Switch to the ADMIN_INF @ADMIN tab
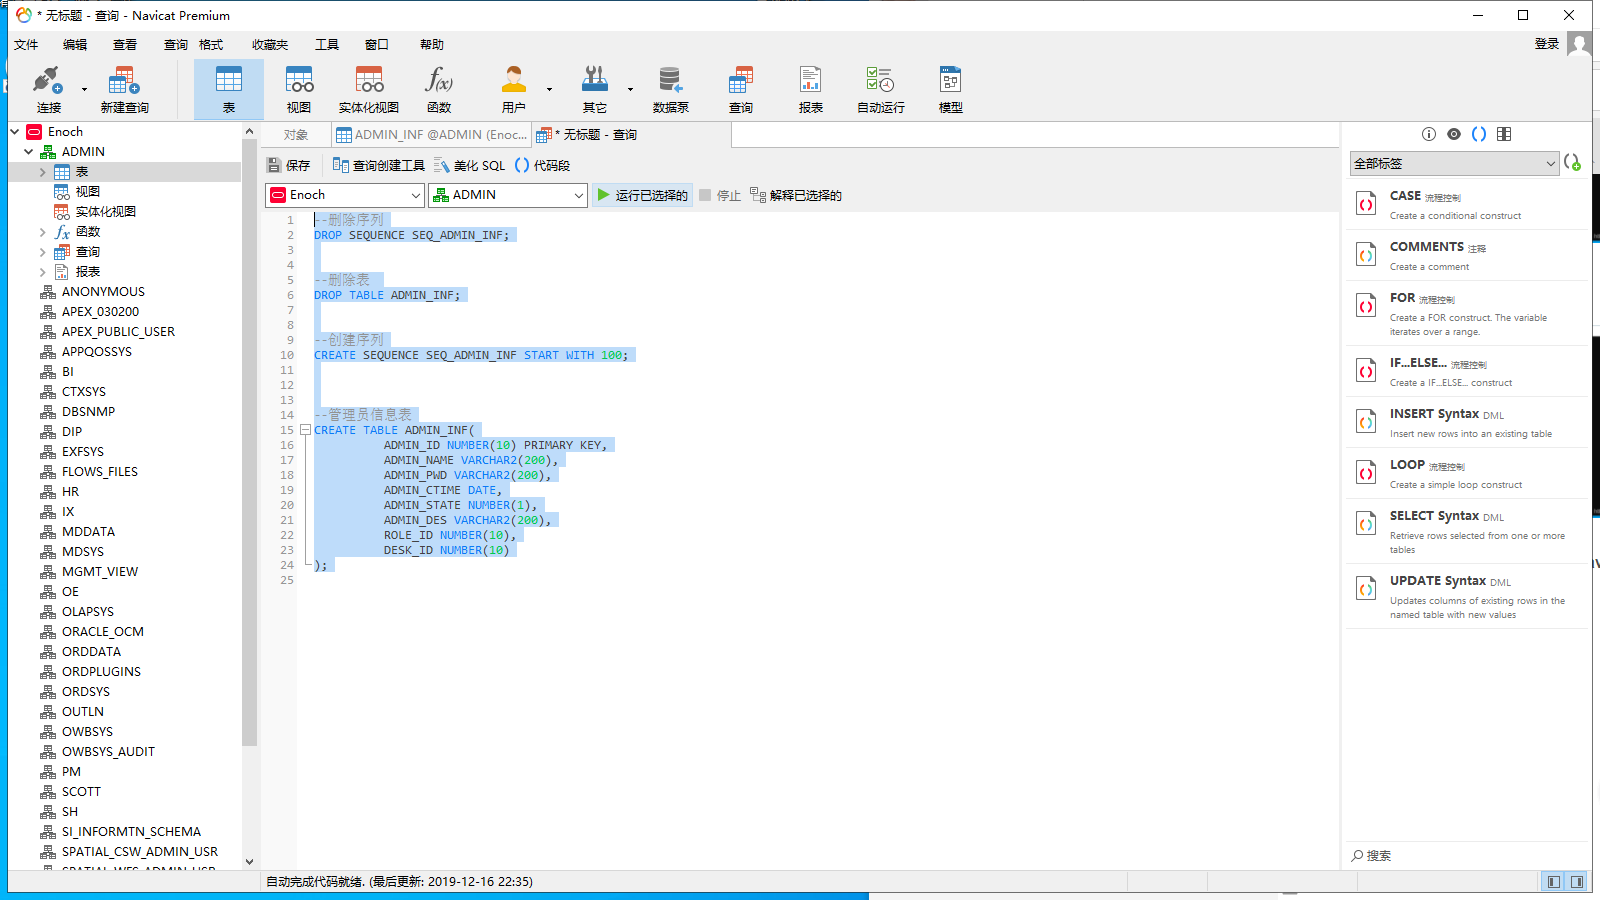Viewport: 1600px width, 900px height. (430, 135)
